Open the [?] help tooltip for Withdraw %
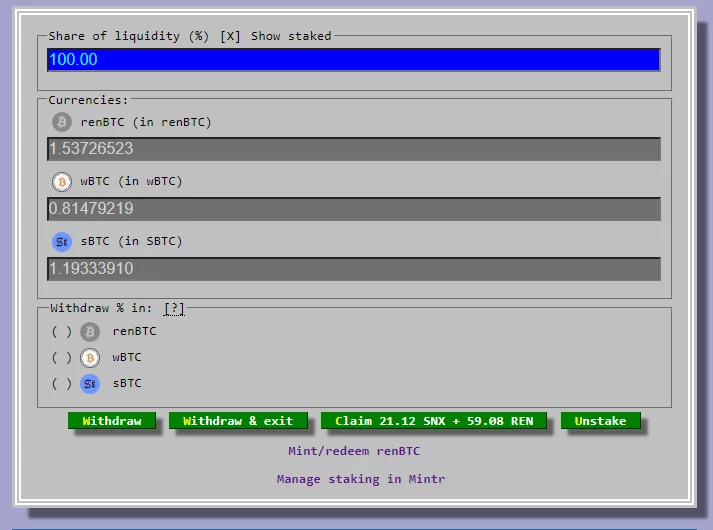Viewport: 713px width, 530px height. coord(175,308)
